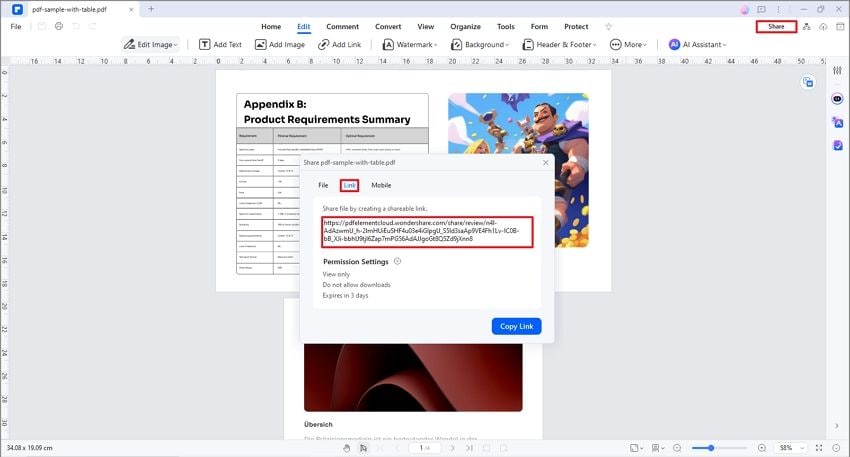Switch to the Convert ribbon tab
Image resolution: width=850 pixels, height=457 pixels.
click(x=388, y=27)
